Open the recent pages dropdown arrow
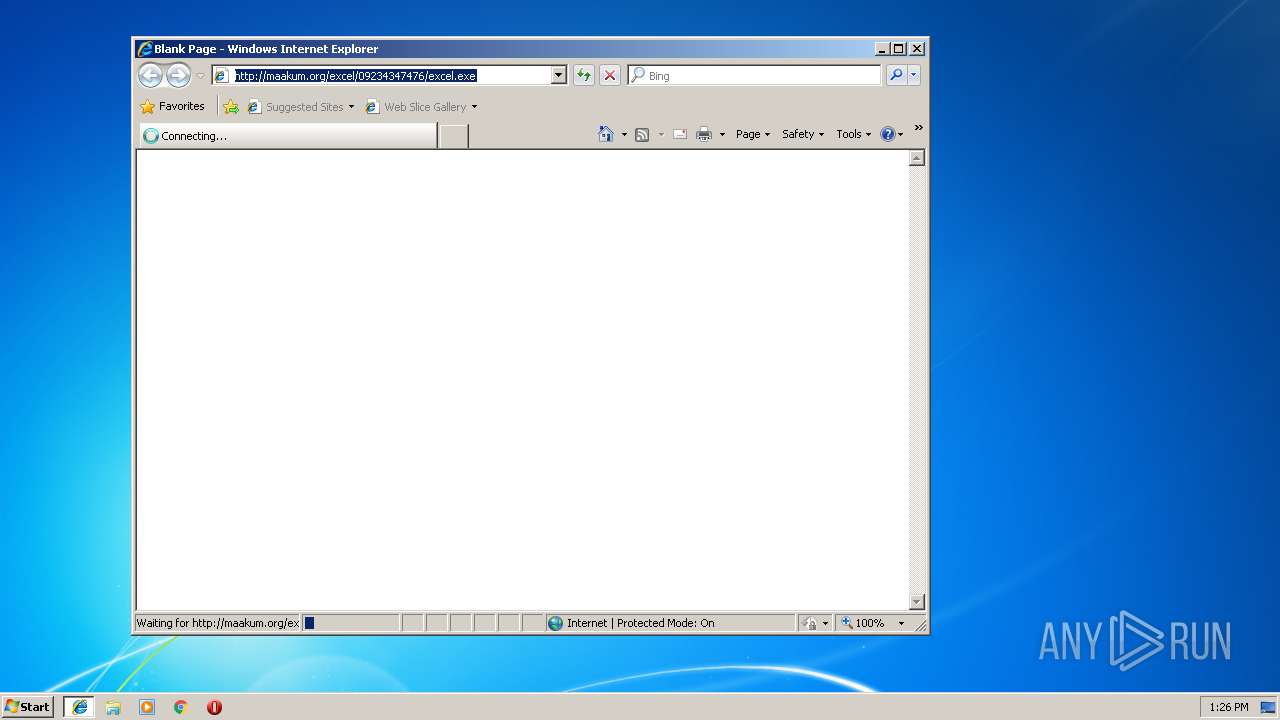This screenshot has height=720, width=1280. [200, 76]
